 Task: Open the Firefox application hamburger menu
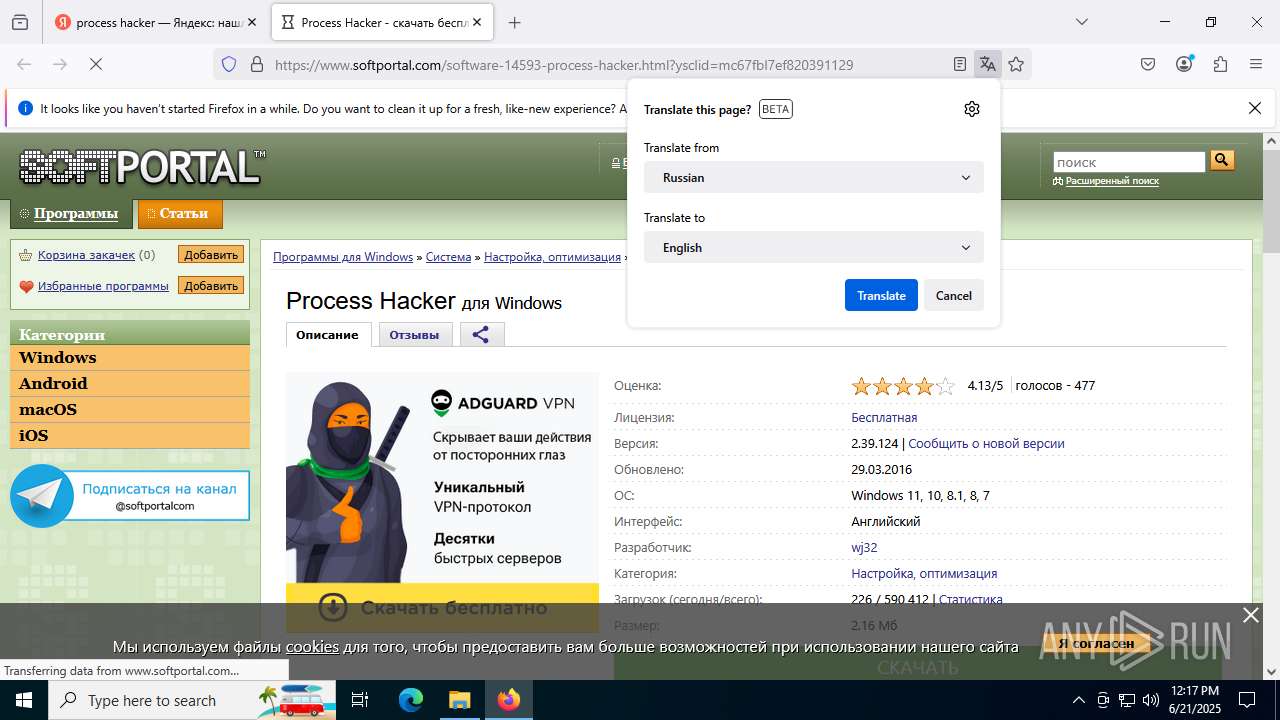click(1256, 64)
